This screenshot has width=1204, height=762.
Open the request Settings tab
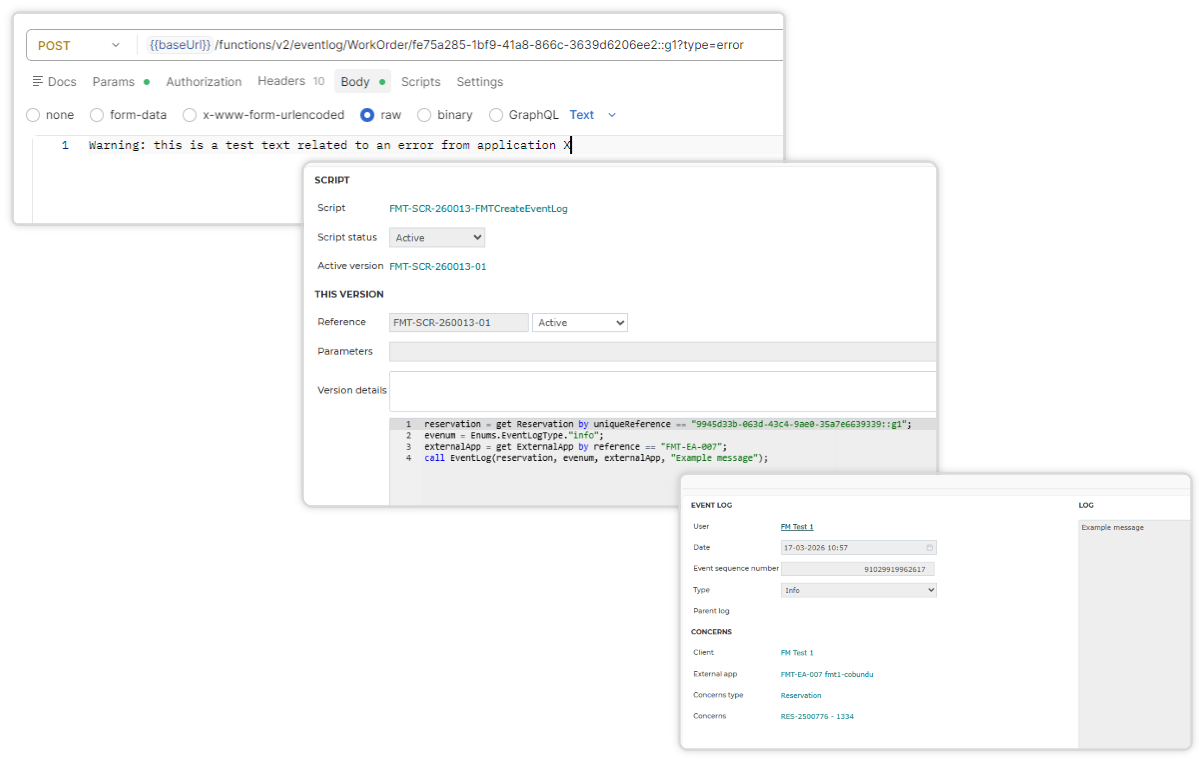coord(480,82)
